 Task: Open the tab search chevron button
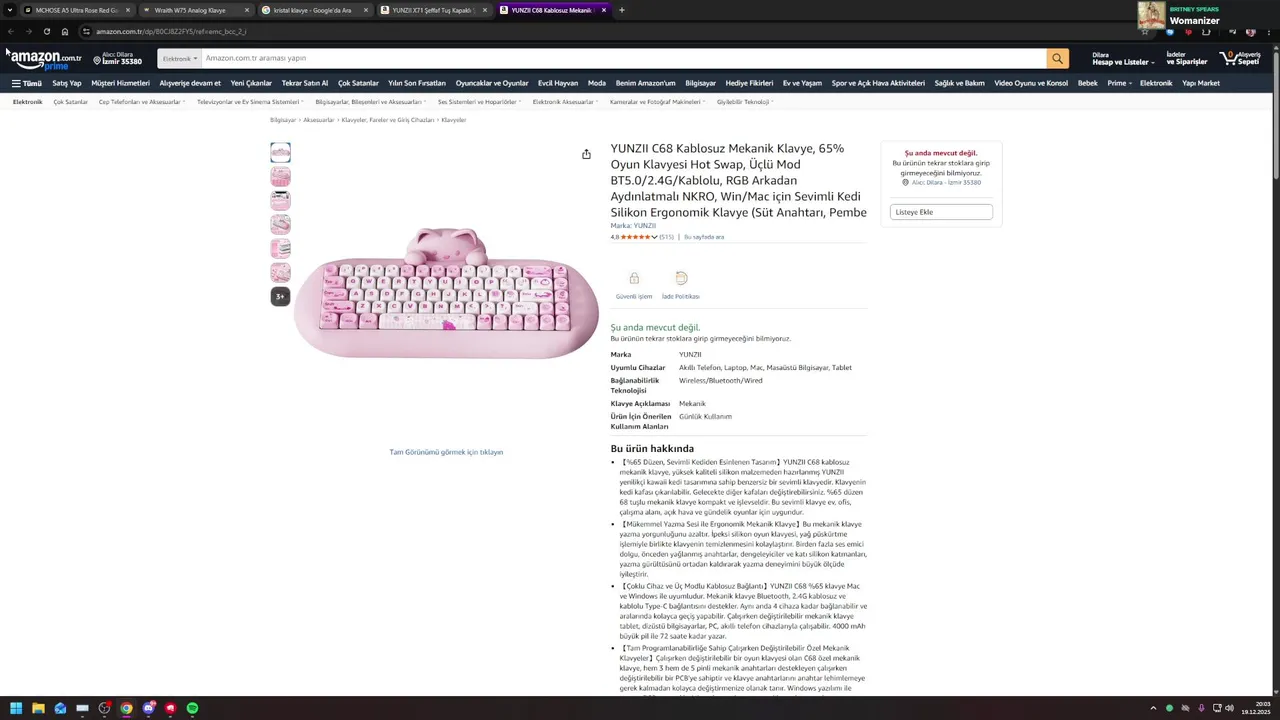click(x=10, y=10)
